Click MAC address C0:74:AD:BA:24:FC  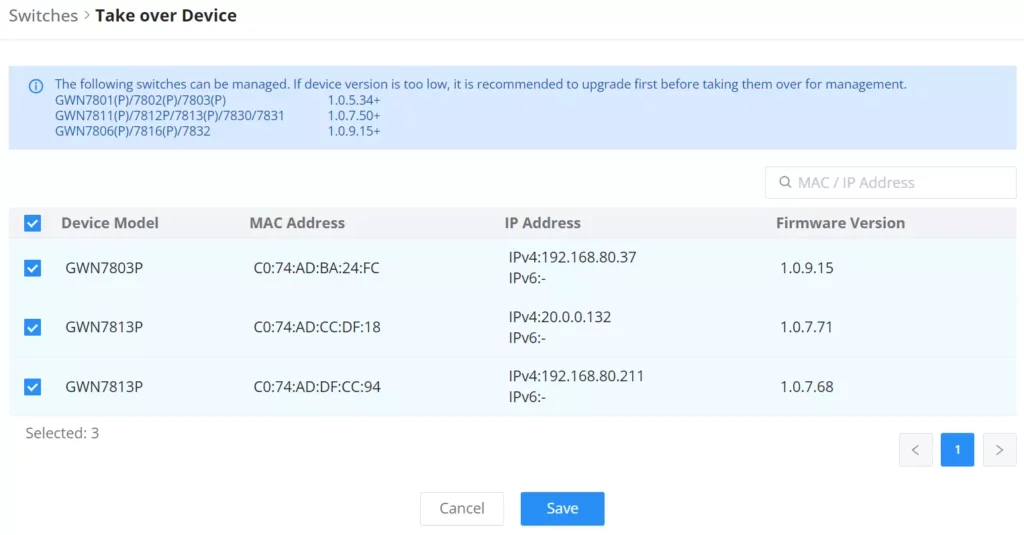(x=316, y=268)
